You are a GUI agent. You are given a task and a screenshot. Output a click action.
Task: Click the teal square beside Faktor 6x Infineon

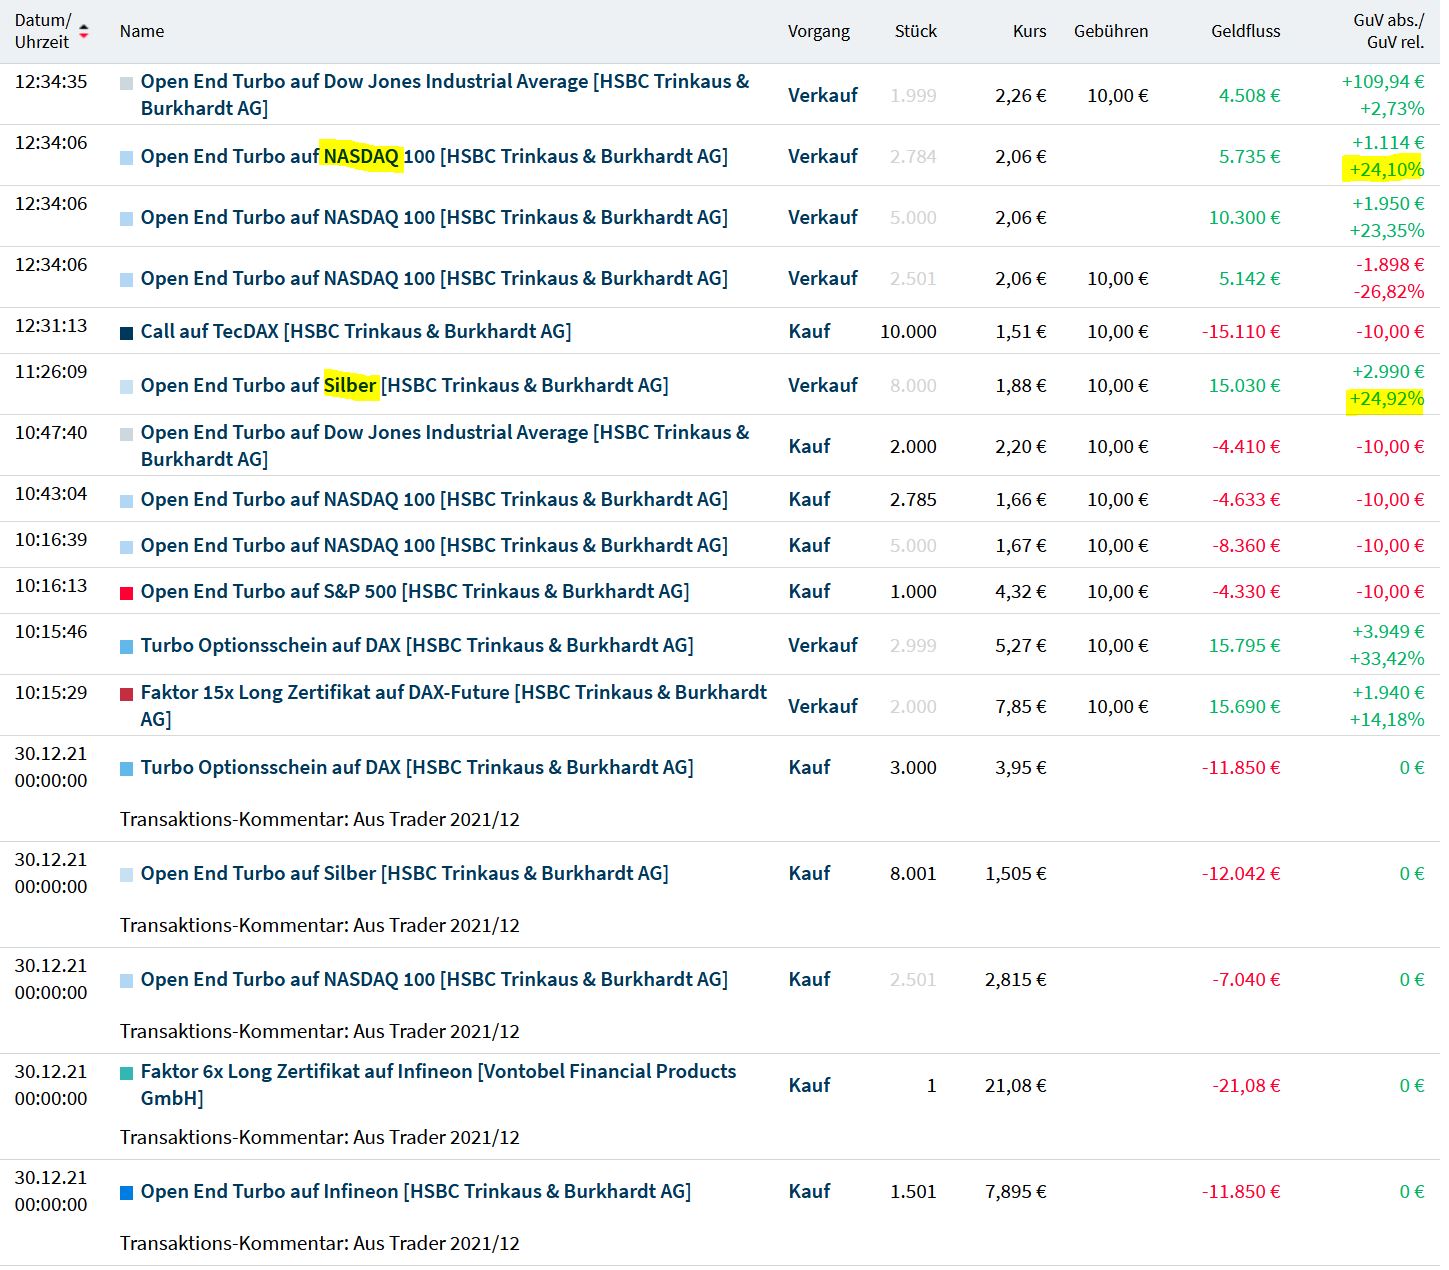click(x=126, y=1073)
